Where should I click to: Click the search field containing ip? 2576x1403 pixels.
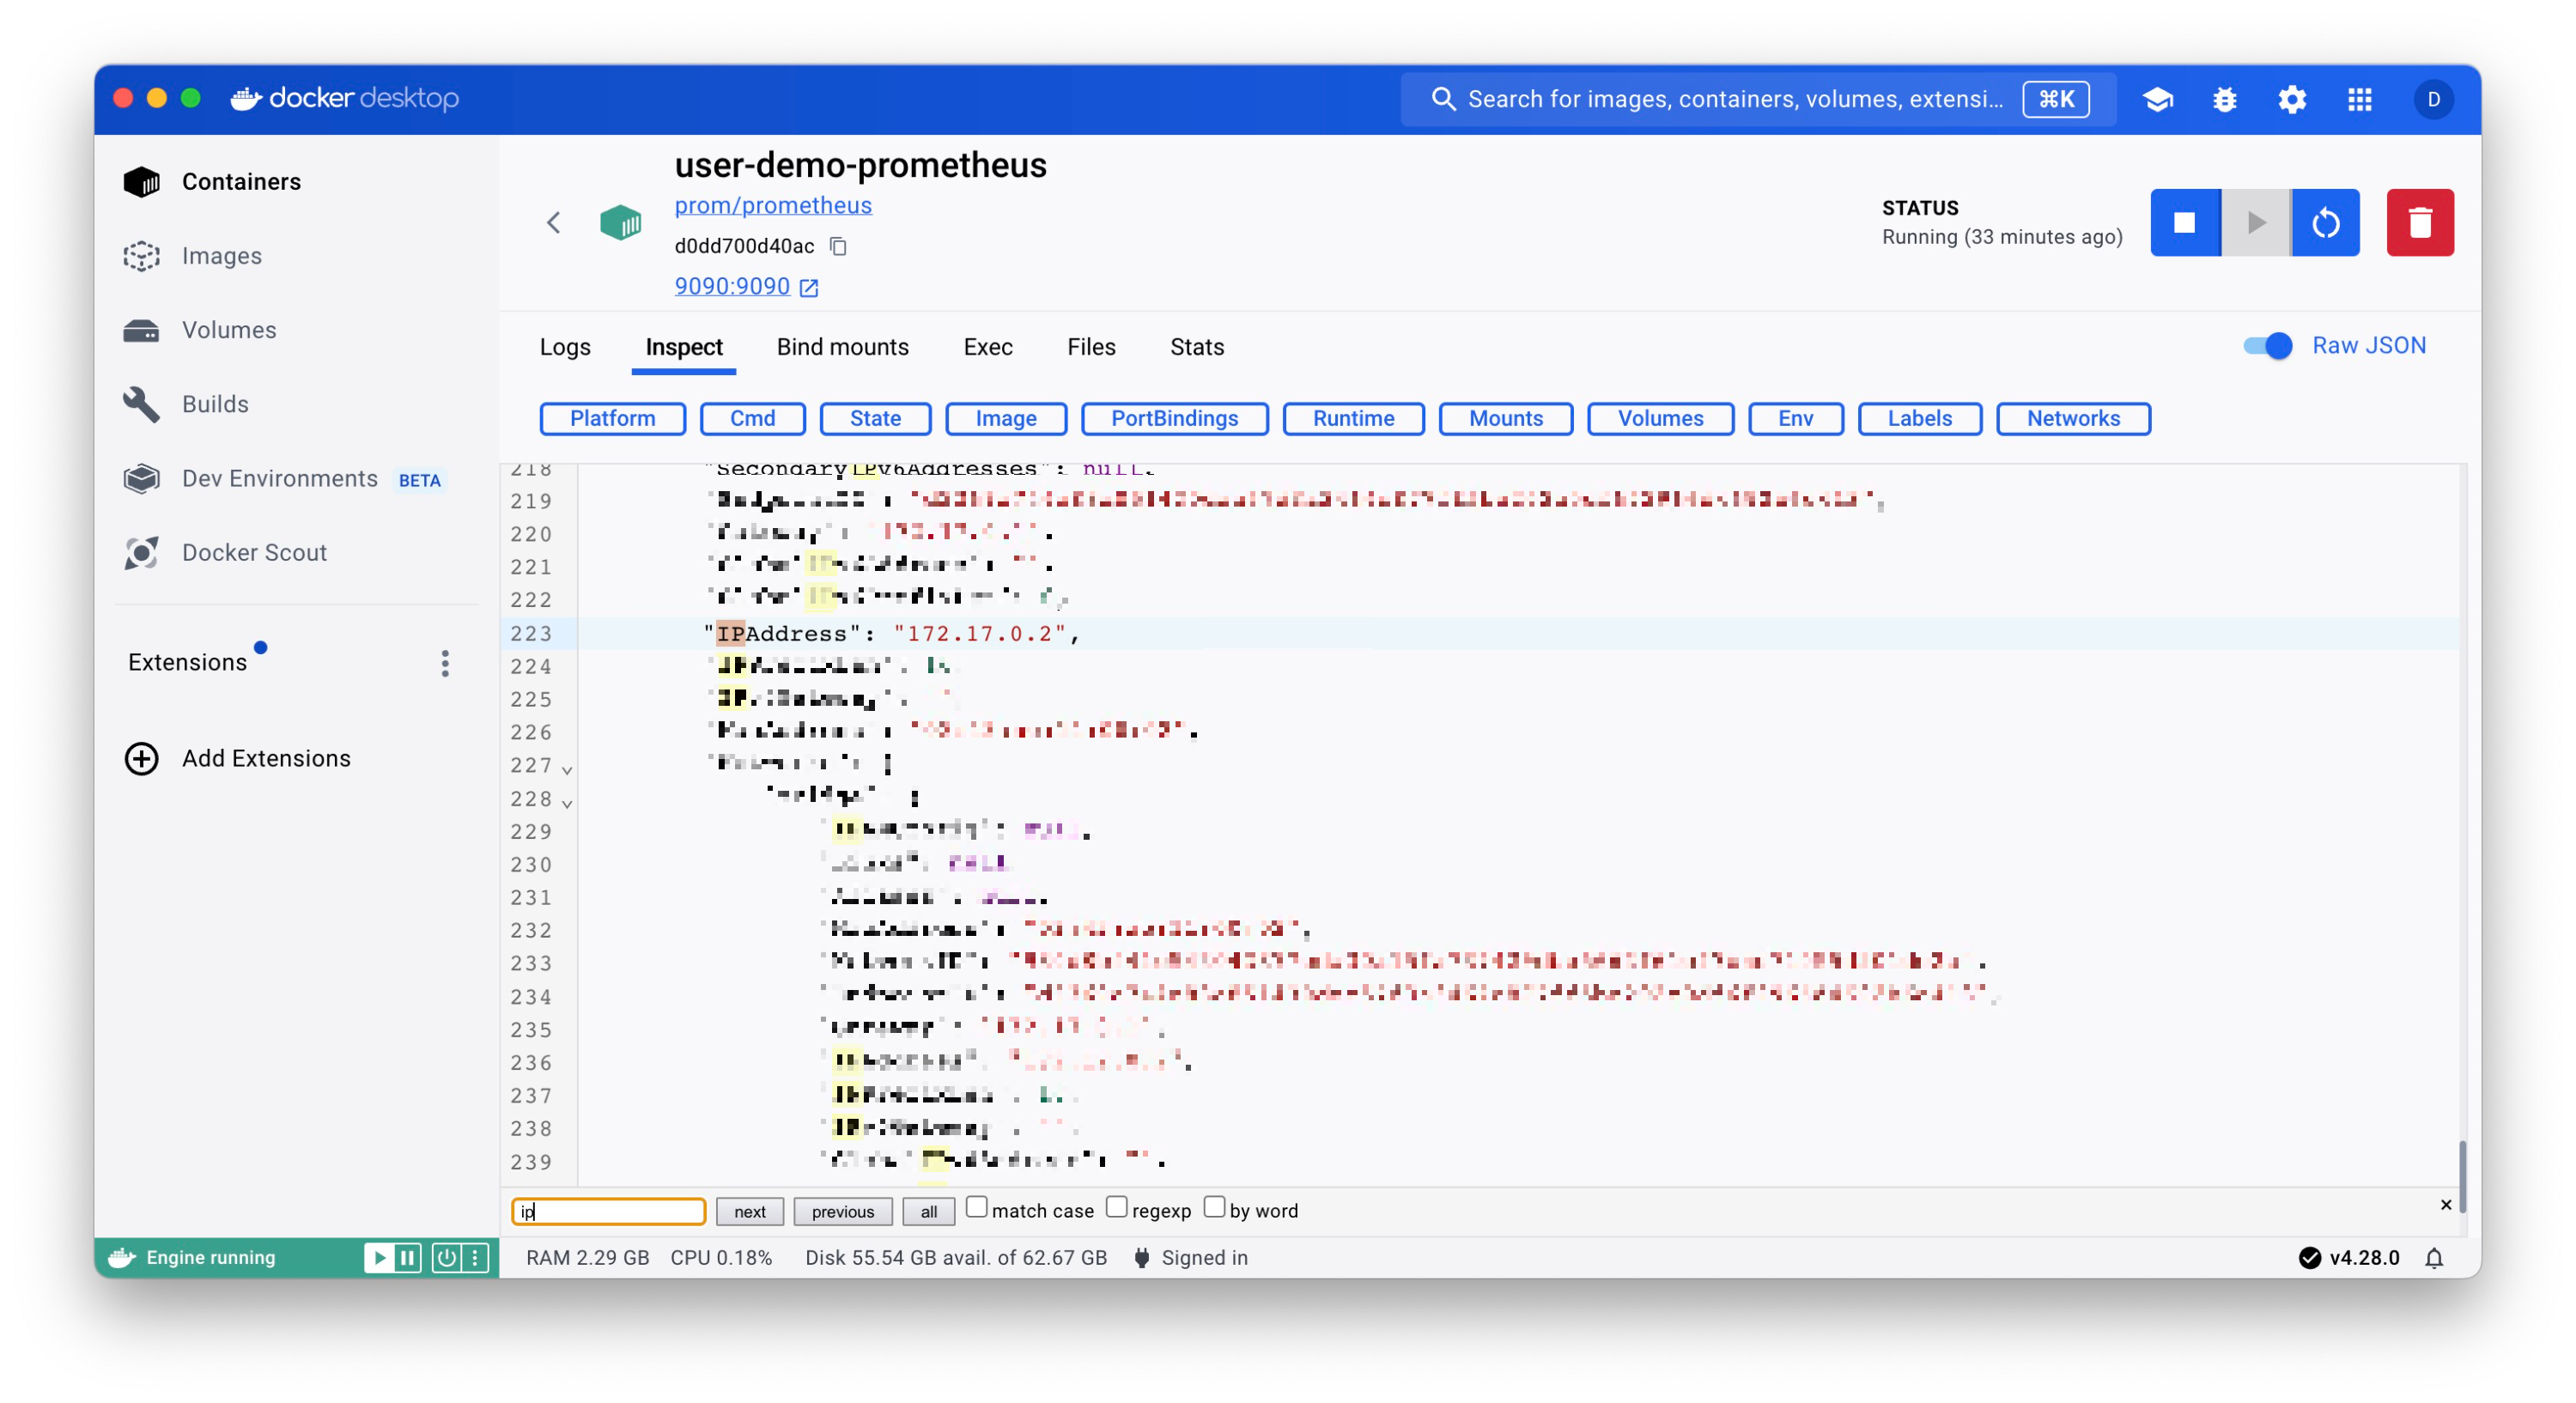[x=608, y=1211]
